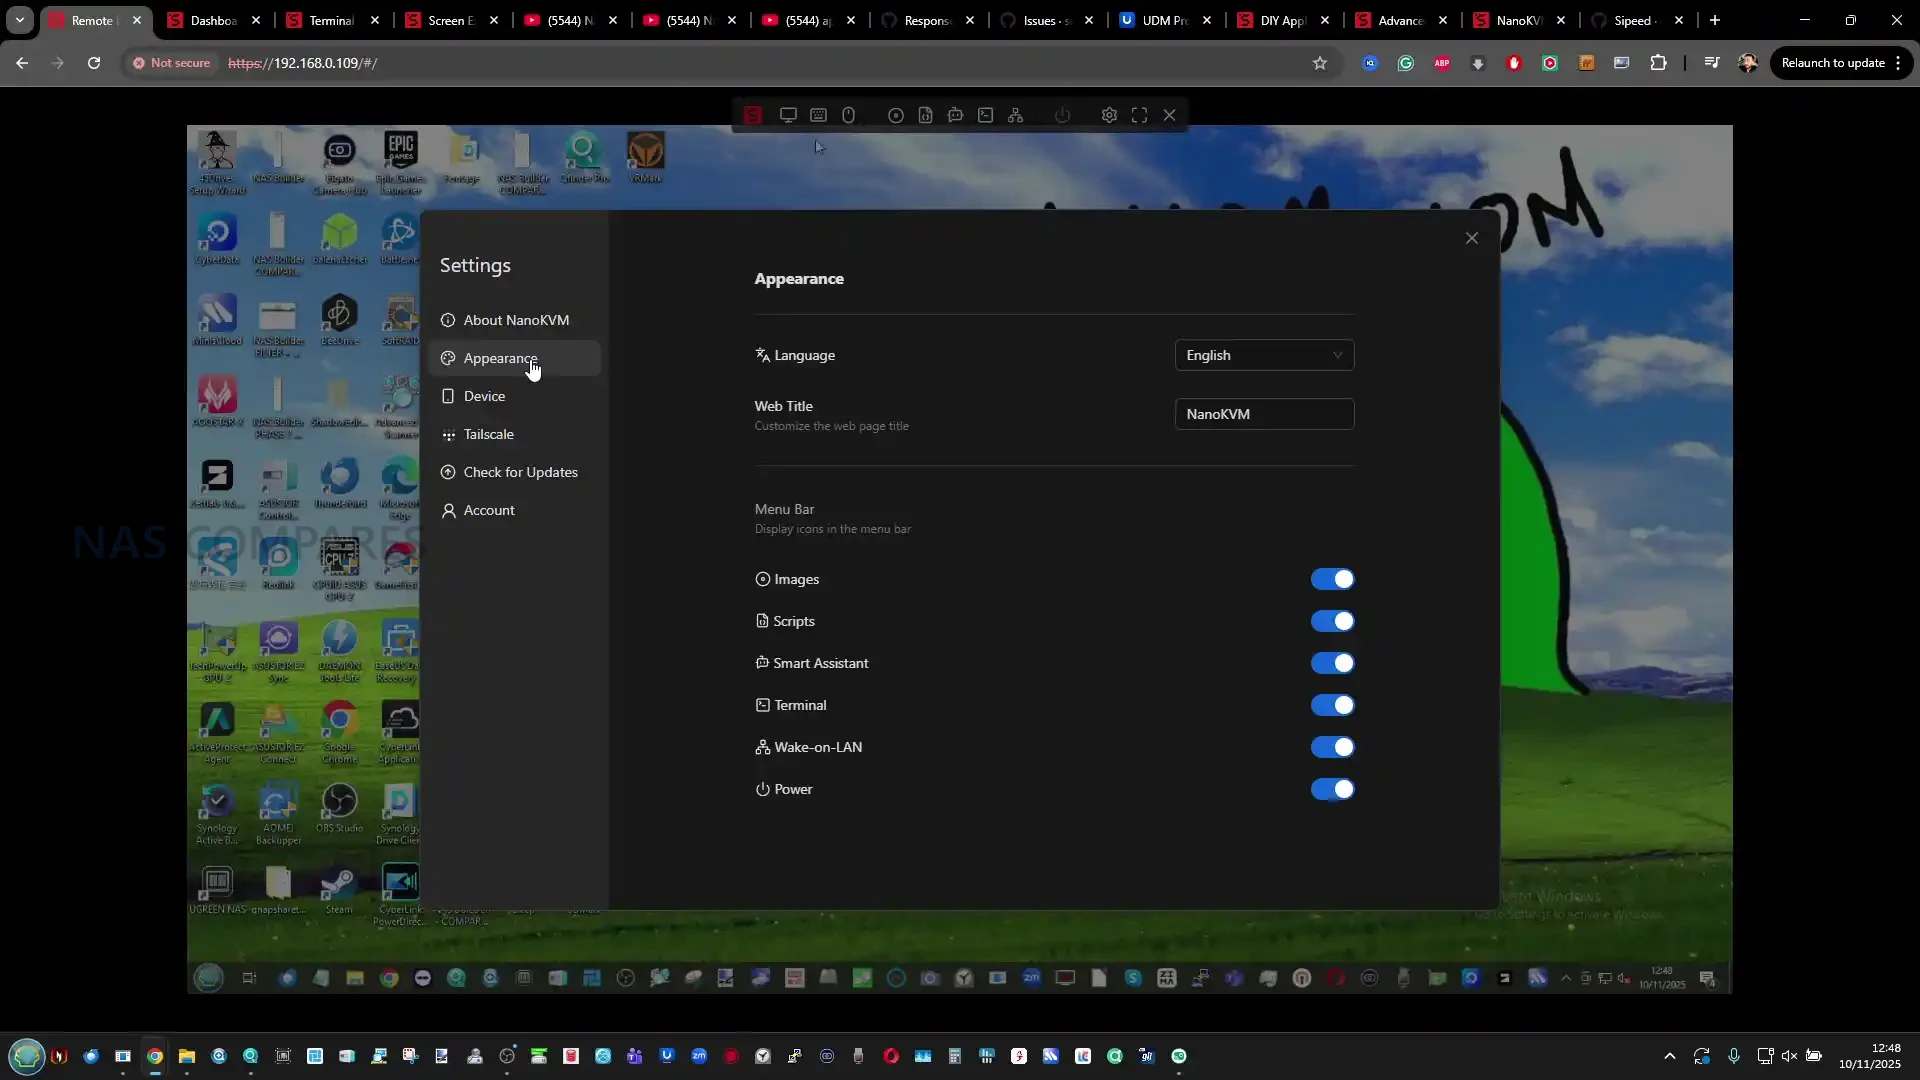Screen dimensions: 1920x1080
Task: Turn off the Smart Assistant toggle
Action: click(x=1332, y=663)
